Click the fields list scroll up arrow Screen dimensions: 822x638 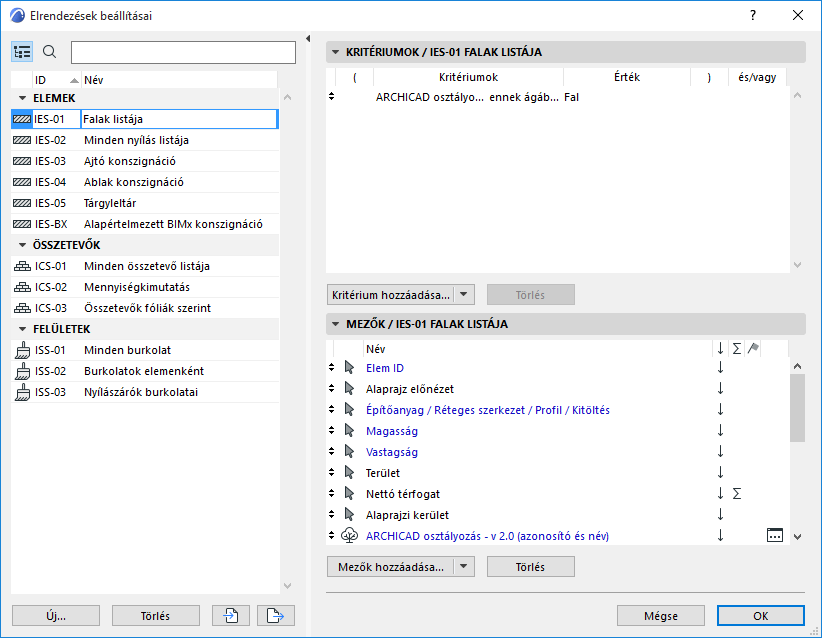[797, 366]
